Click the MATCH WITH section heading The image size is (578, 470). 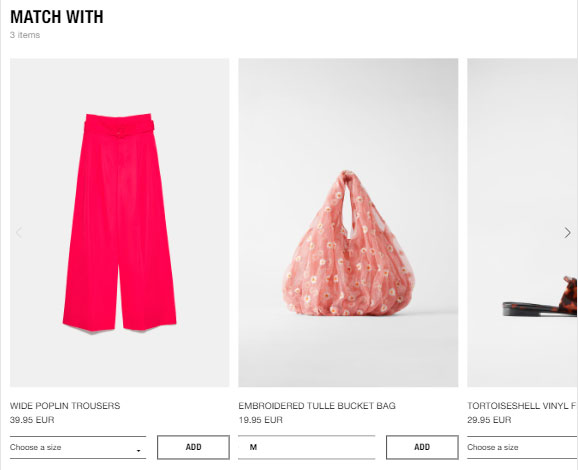[57, 17]
